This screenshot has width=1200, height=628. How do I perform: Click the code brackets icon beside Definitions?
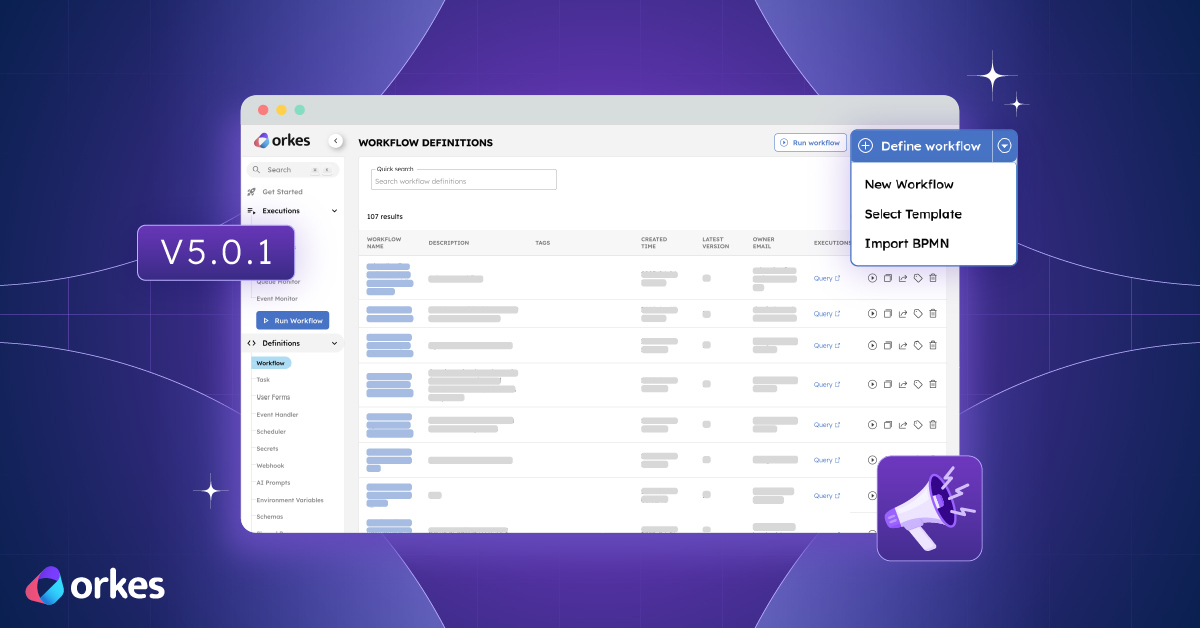click(x=252, y=342)
